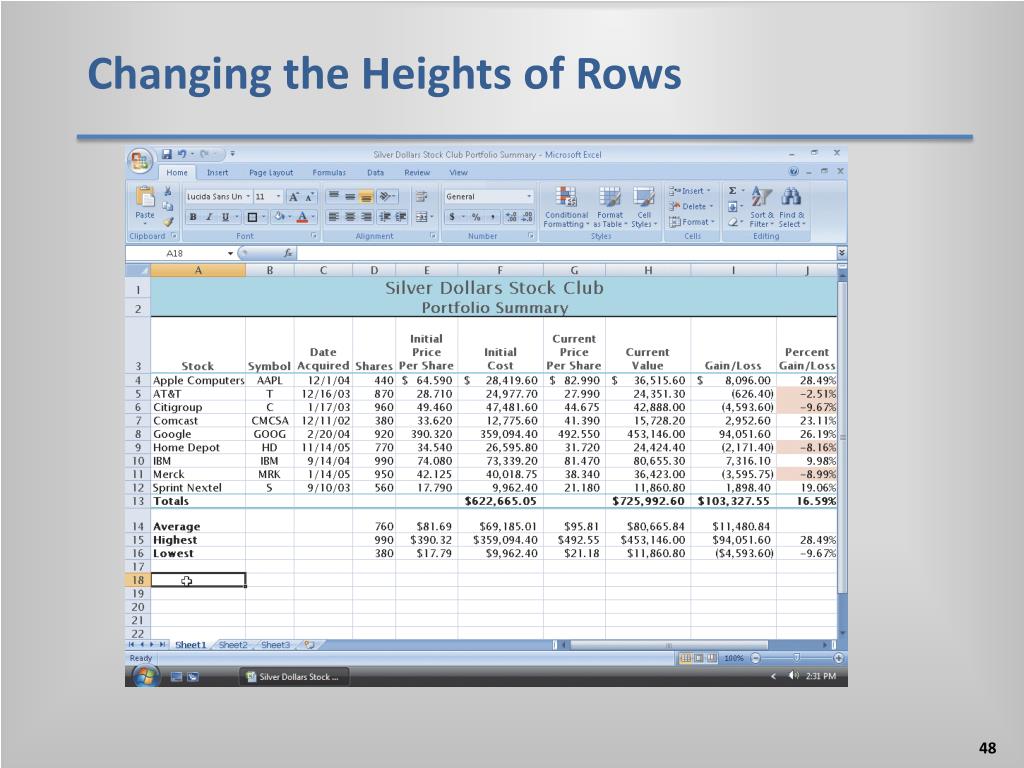Apply Percent Style number format
1024x768 pixels.
pyautogui.click(x=476, y=217)
